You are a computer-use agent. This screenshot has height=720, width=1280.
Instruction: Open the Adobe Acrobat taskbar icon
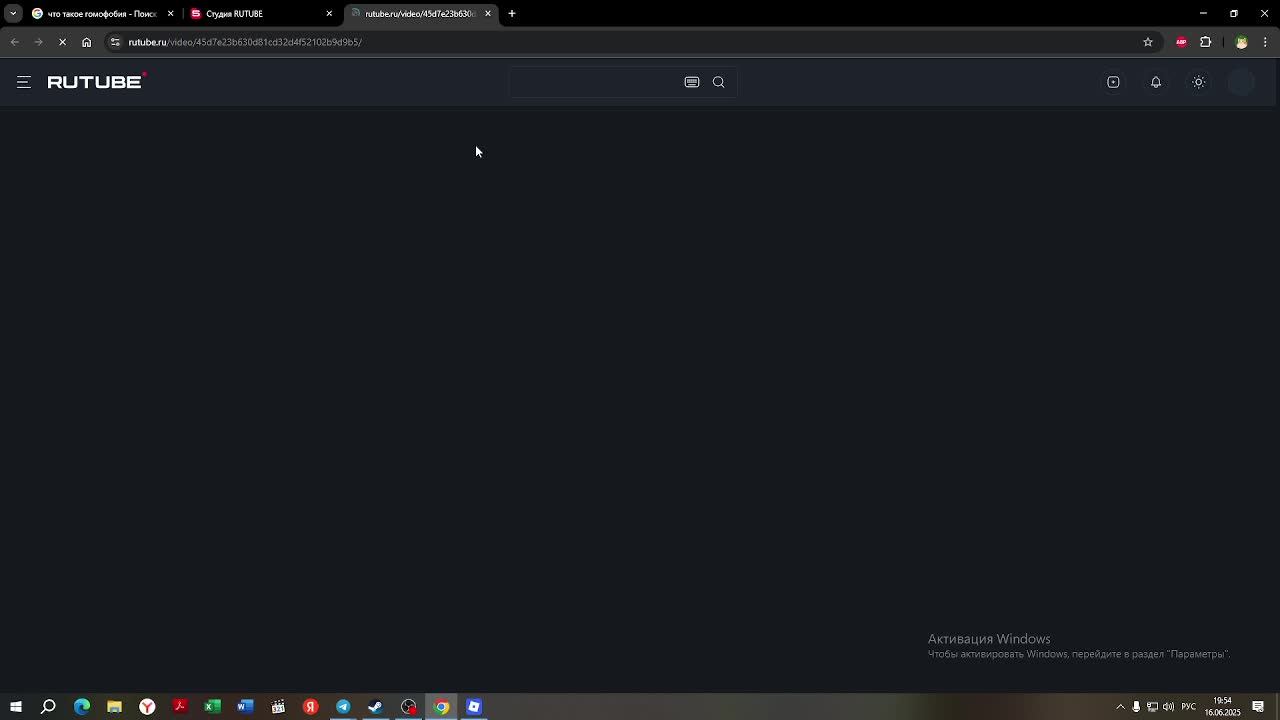pyautogui.click(x=180, y=707)
